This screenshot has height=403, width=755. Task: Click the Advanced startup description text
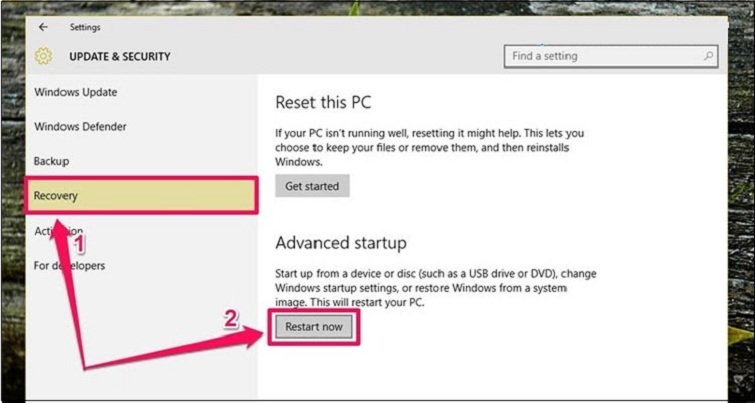pyautogui.click(x=436, y=287)
